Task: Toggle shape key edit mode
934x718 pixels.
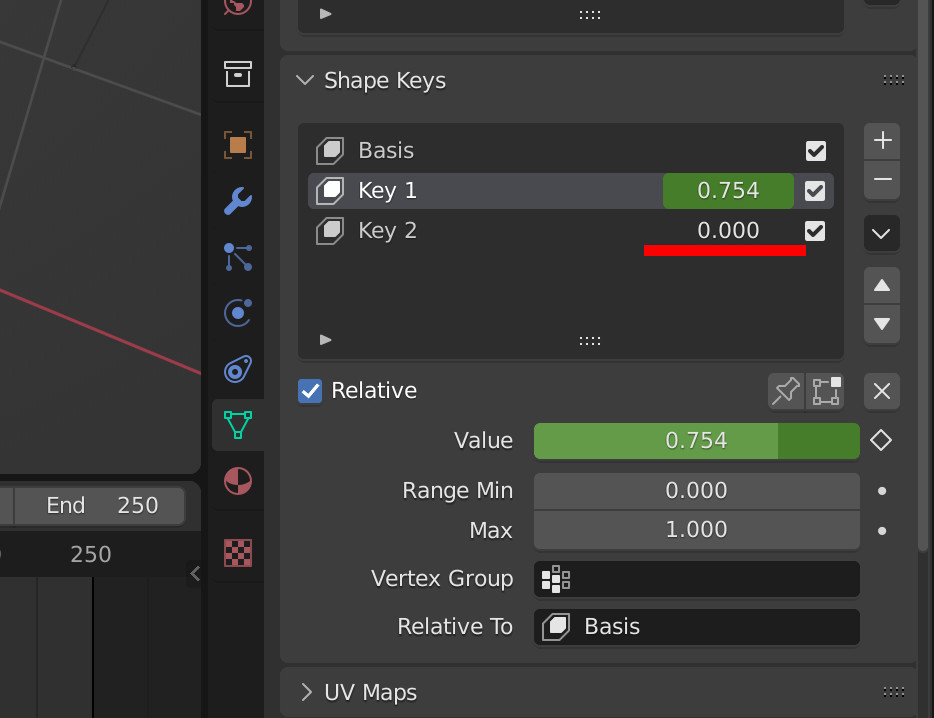Action: click(825, 391)
